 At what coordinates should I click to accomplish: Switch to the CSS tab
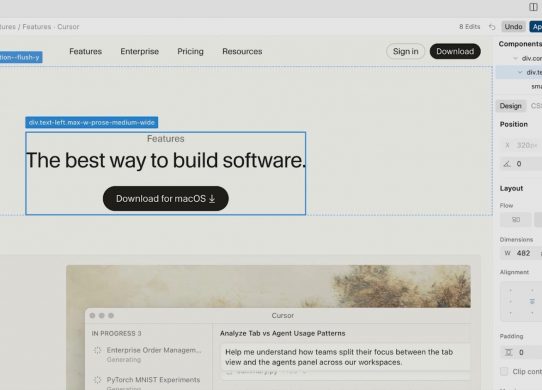(x=536, y=106)
